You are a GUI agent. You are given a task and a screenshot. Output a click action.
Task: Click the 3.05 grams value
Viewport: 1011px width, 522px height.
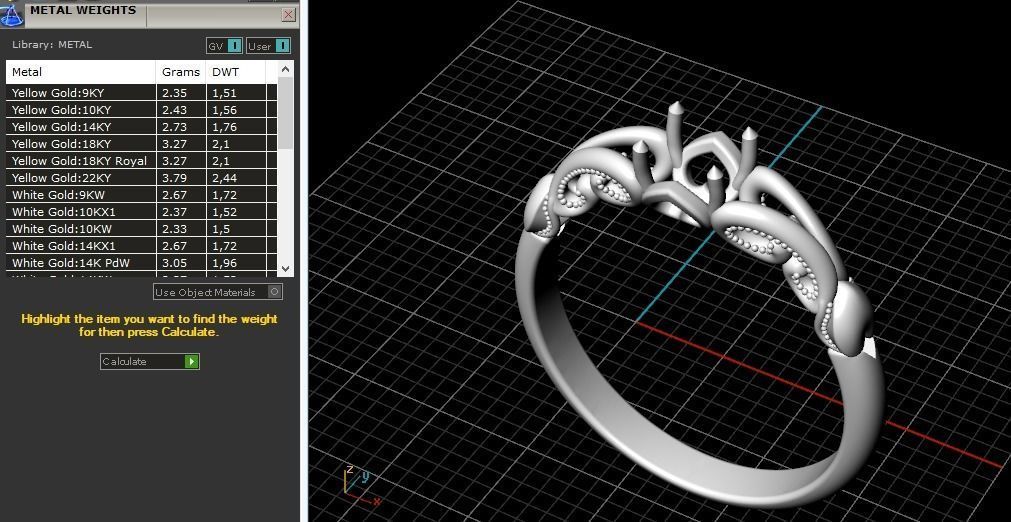point(175,263)
